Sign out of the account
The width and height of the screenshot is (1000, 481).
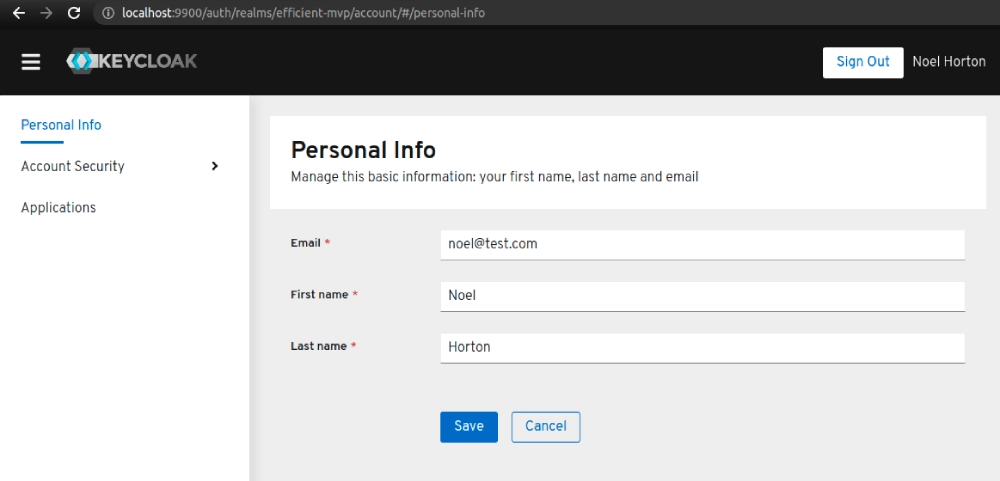point(863,63)
